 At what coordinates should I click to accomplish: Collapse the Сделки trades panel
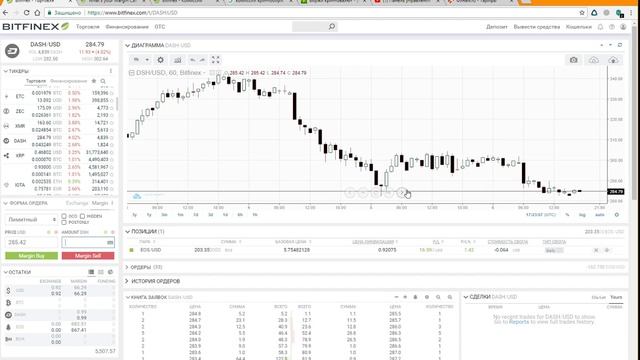coord(466,297)
